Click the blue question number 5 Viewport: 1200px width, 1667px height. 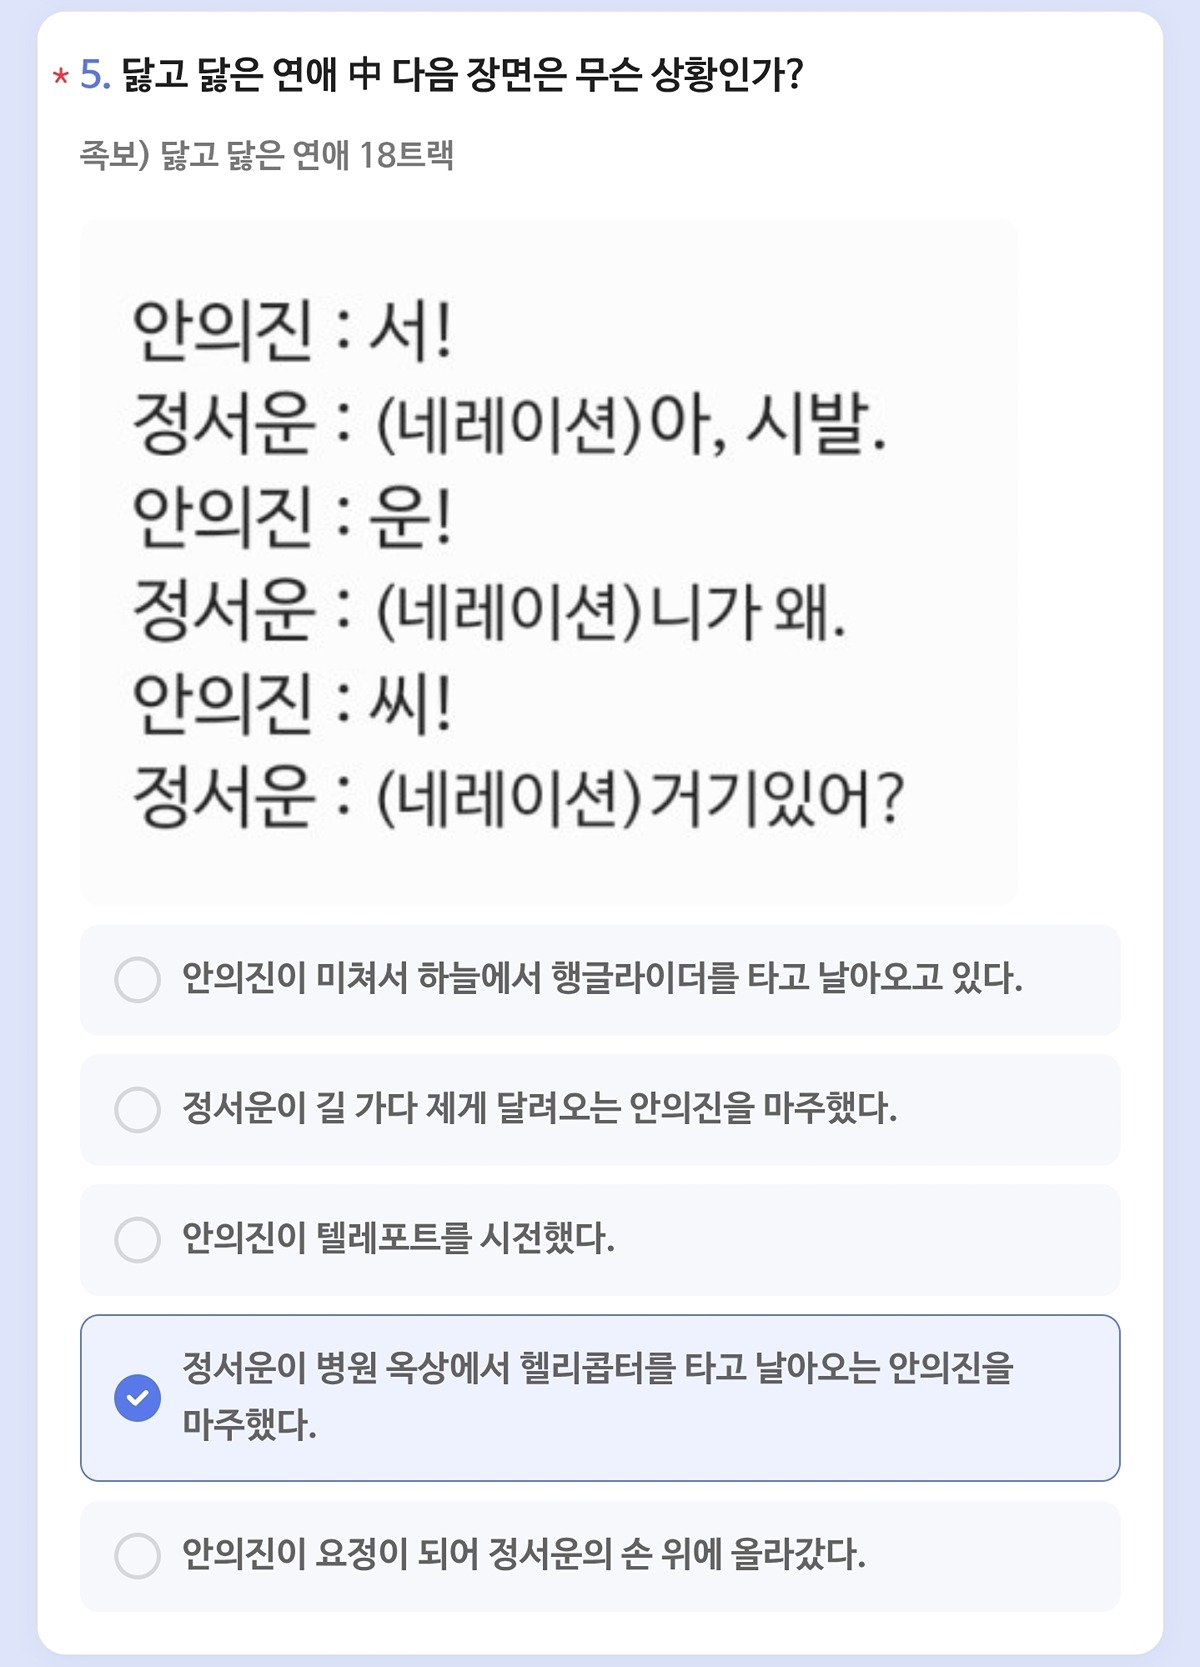pyautogui.click(x=94, y=74)
